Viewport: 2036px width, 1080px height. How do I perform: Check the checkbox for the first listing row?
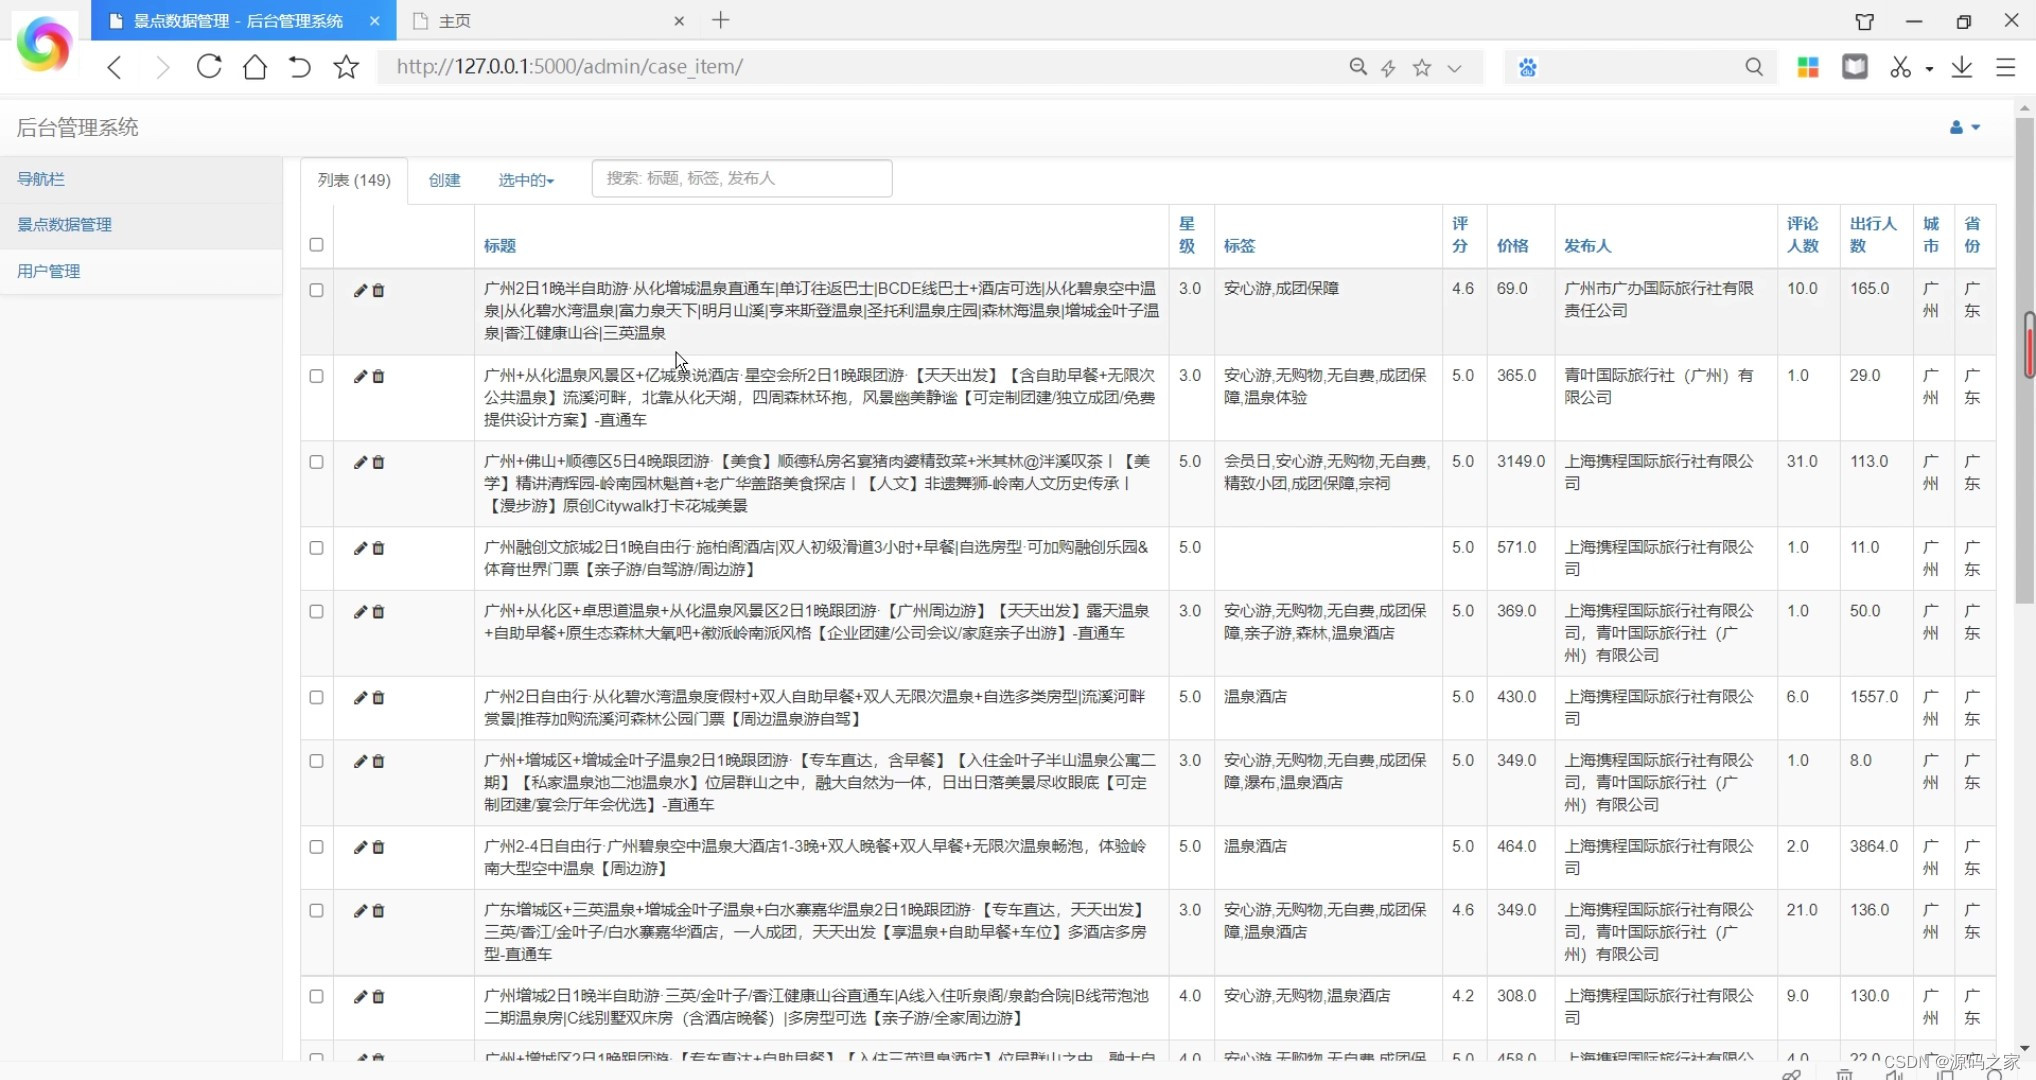(x=316, y=290)
